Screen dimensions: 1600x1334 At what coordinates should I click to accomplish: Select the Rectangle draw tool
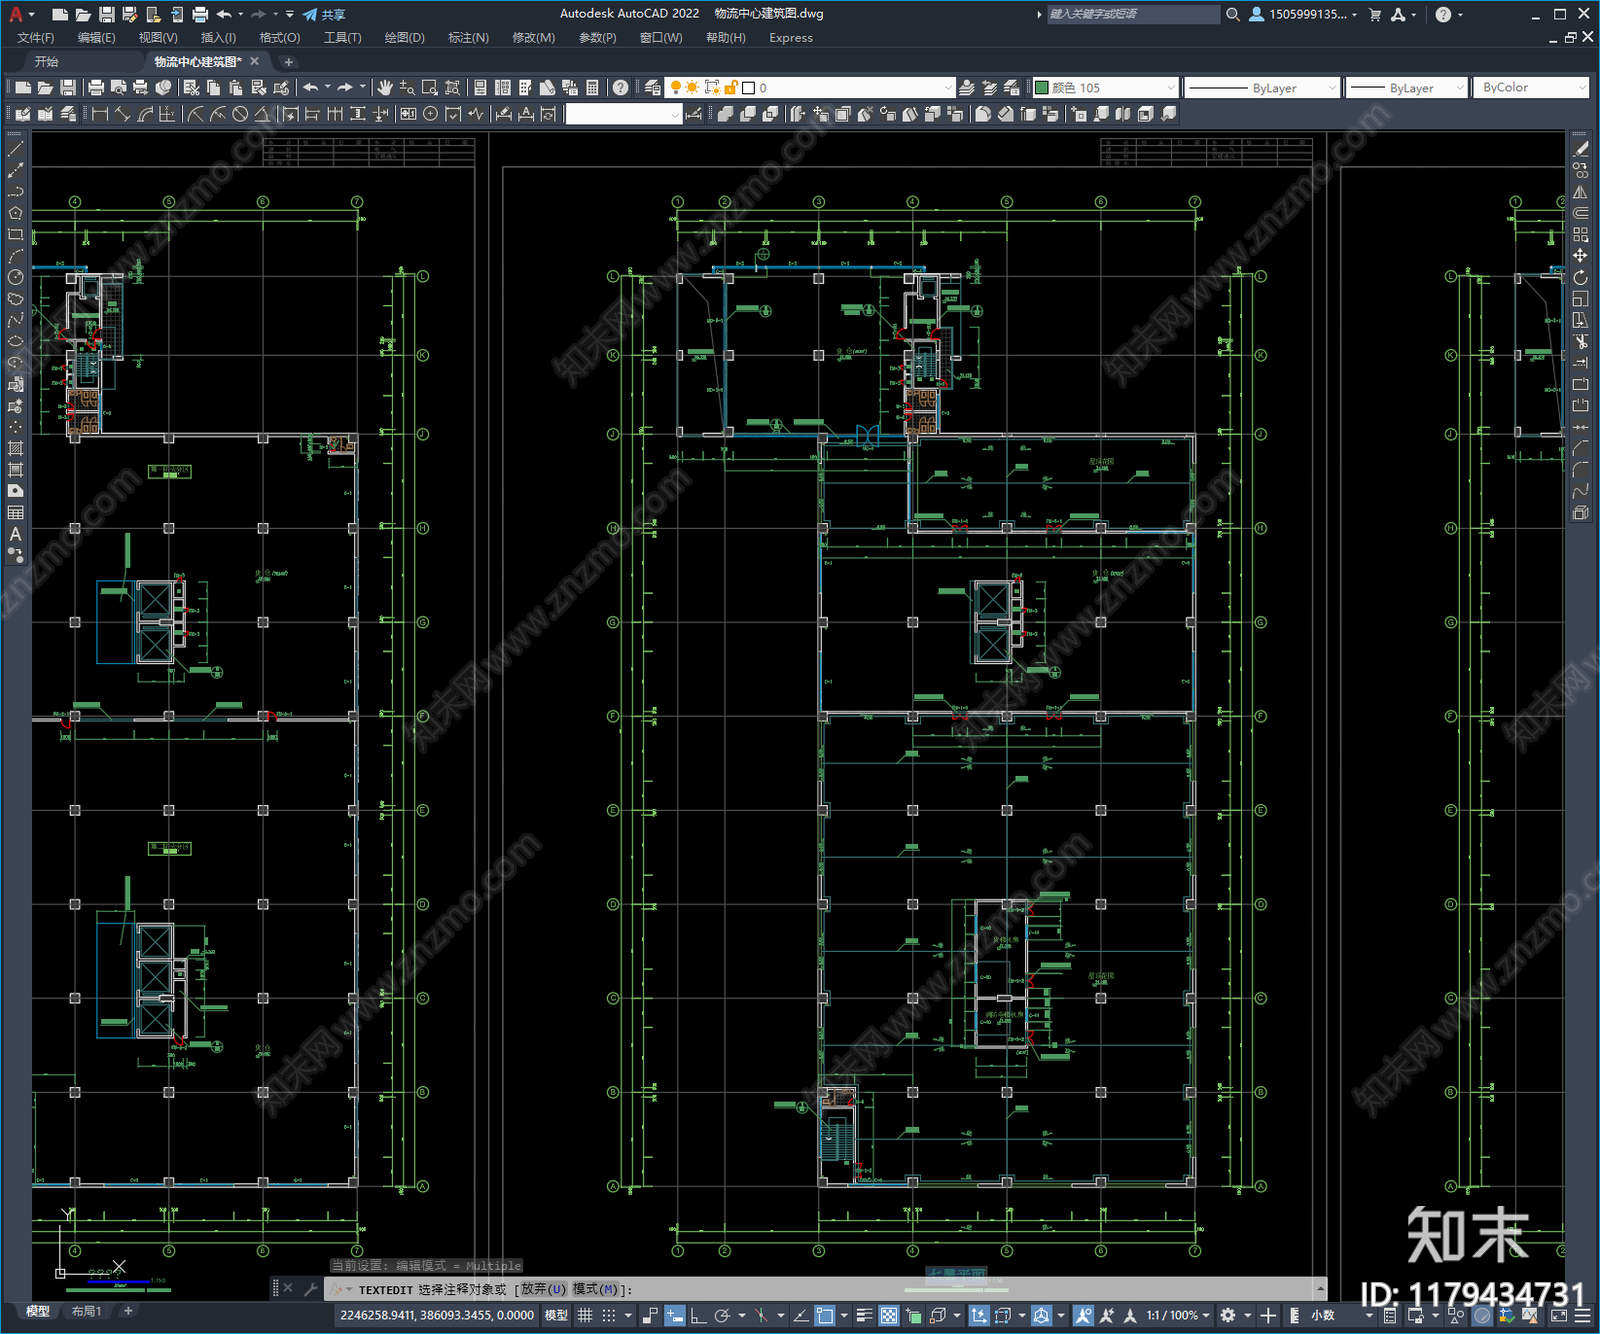pyautogui.click(x=15, y=235)
